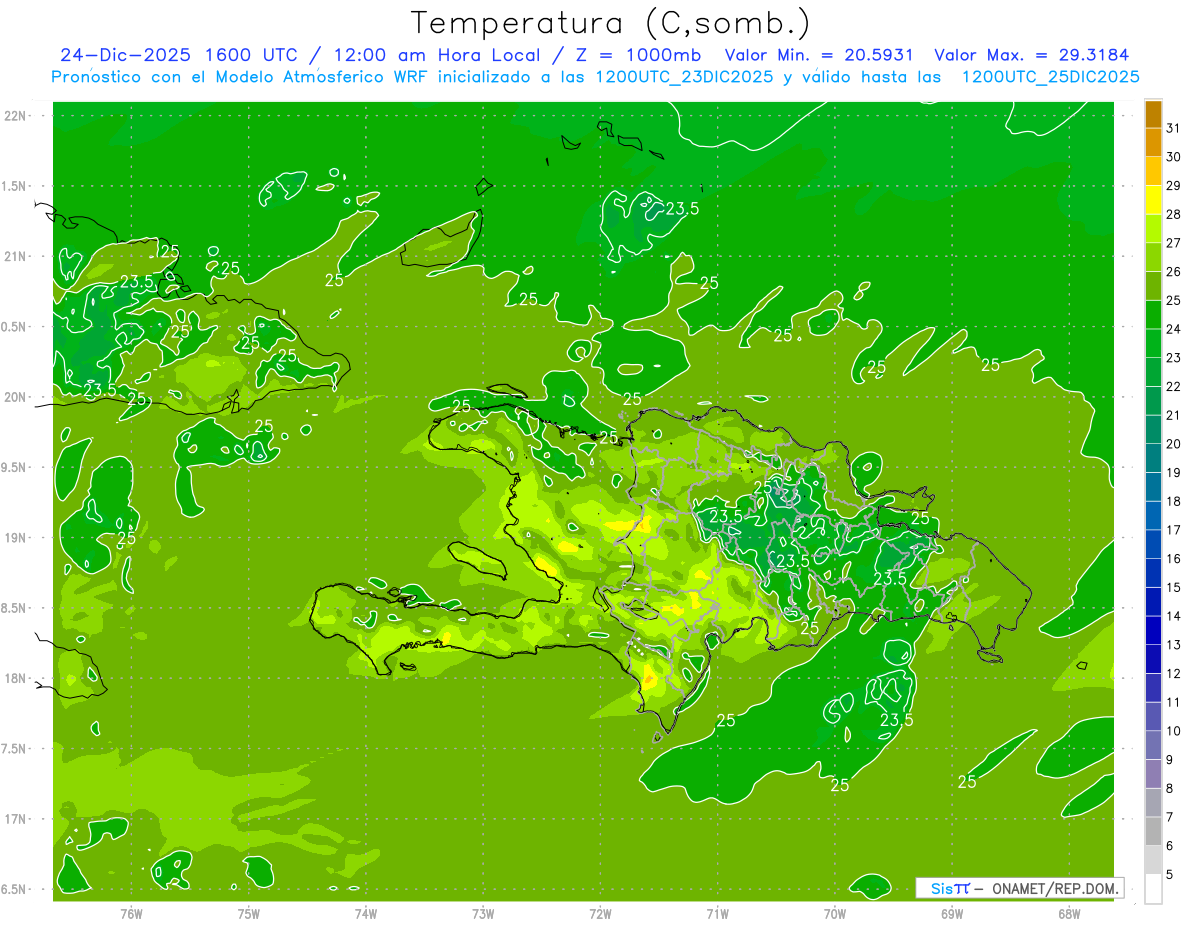The height and width of the screenshot is (927, 1200).
Task: Click the "17N" latitude axis label
Action: coord(15,819)
